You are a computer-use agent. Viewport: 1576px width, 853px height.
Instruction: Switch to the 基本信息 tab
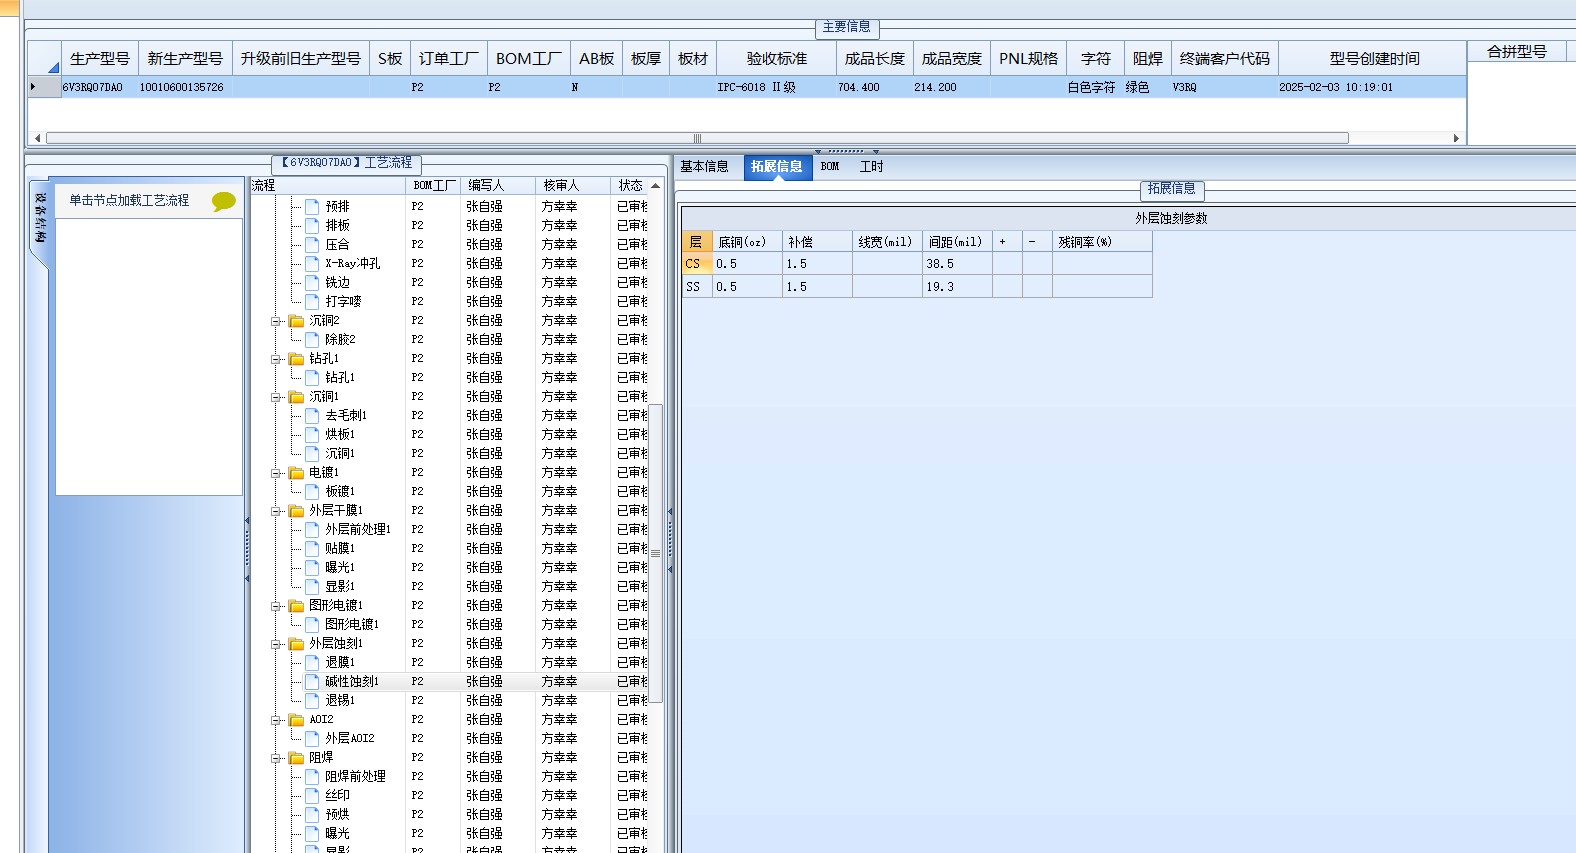click(704, 167)
